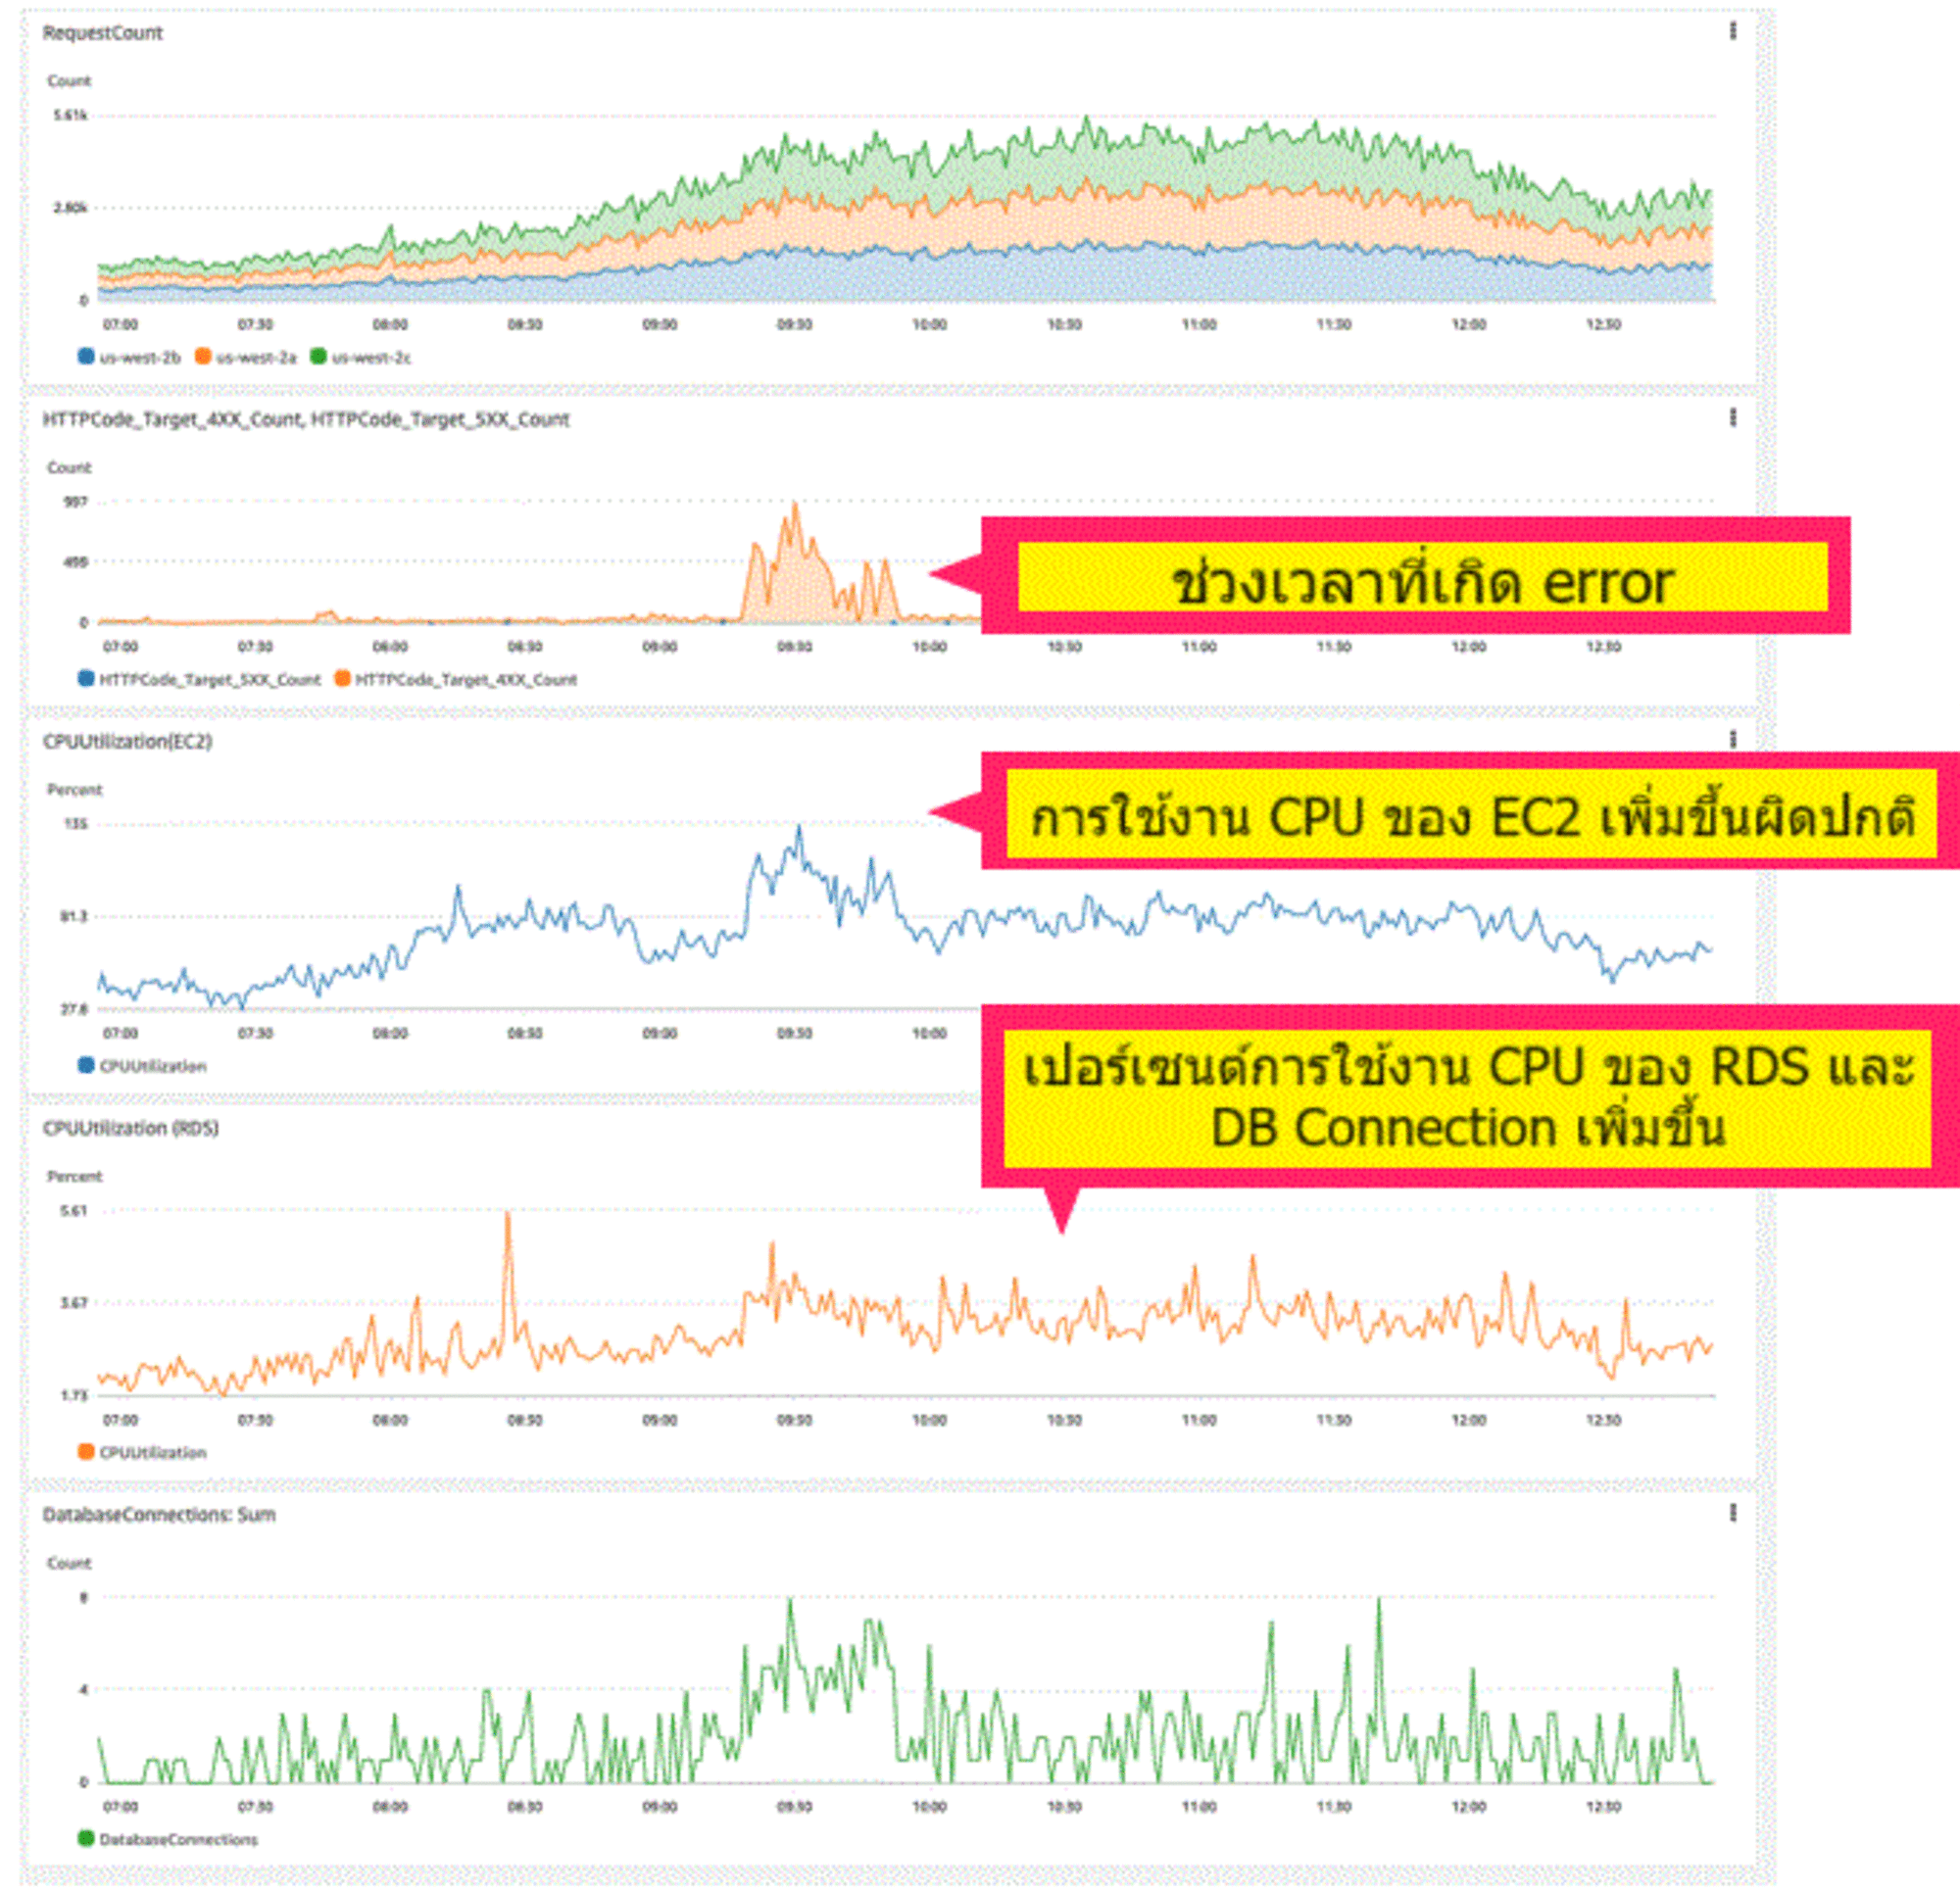
Task: Click the blue us-west-2b legend swatch
Action: (86, 356)
